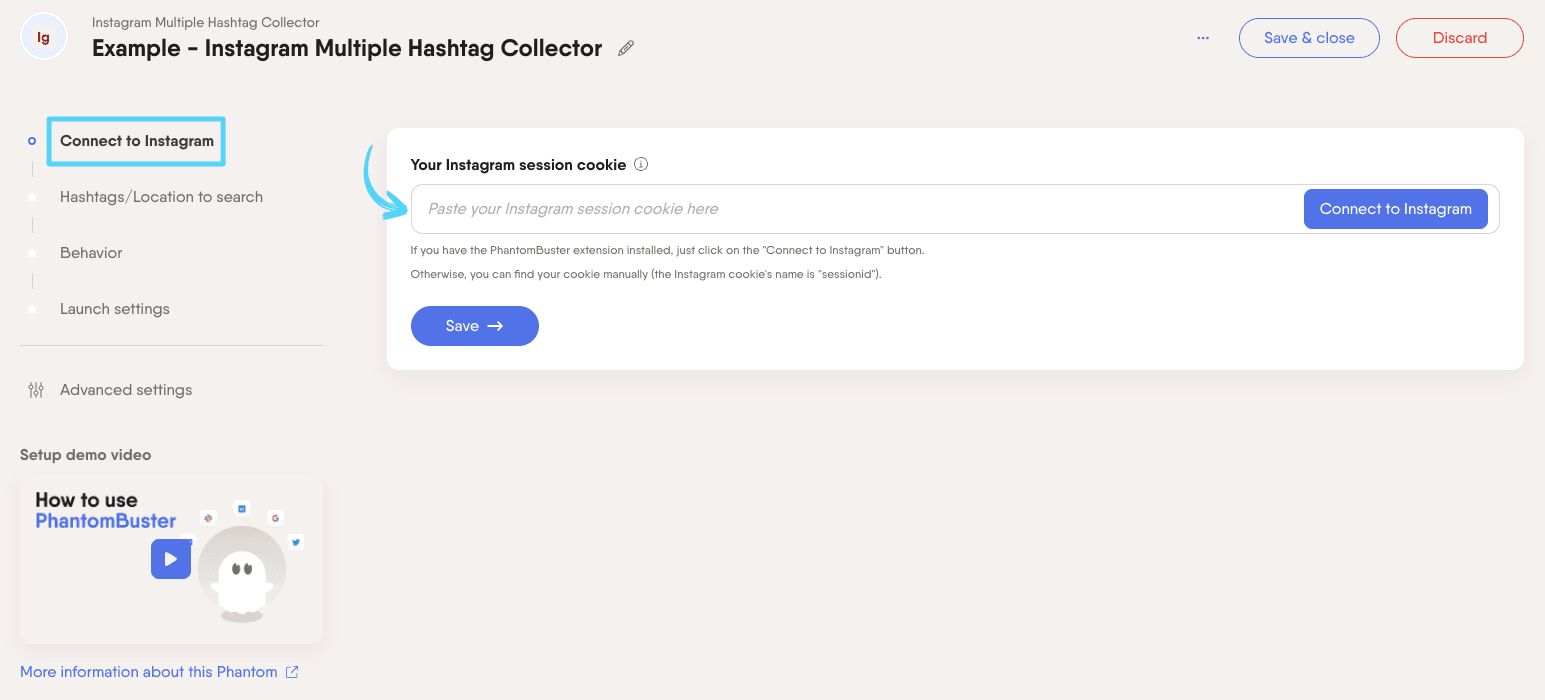
Task: Click the arrow icon inside the Save button
Action: pyautogui.click(x=495, y=326)
